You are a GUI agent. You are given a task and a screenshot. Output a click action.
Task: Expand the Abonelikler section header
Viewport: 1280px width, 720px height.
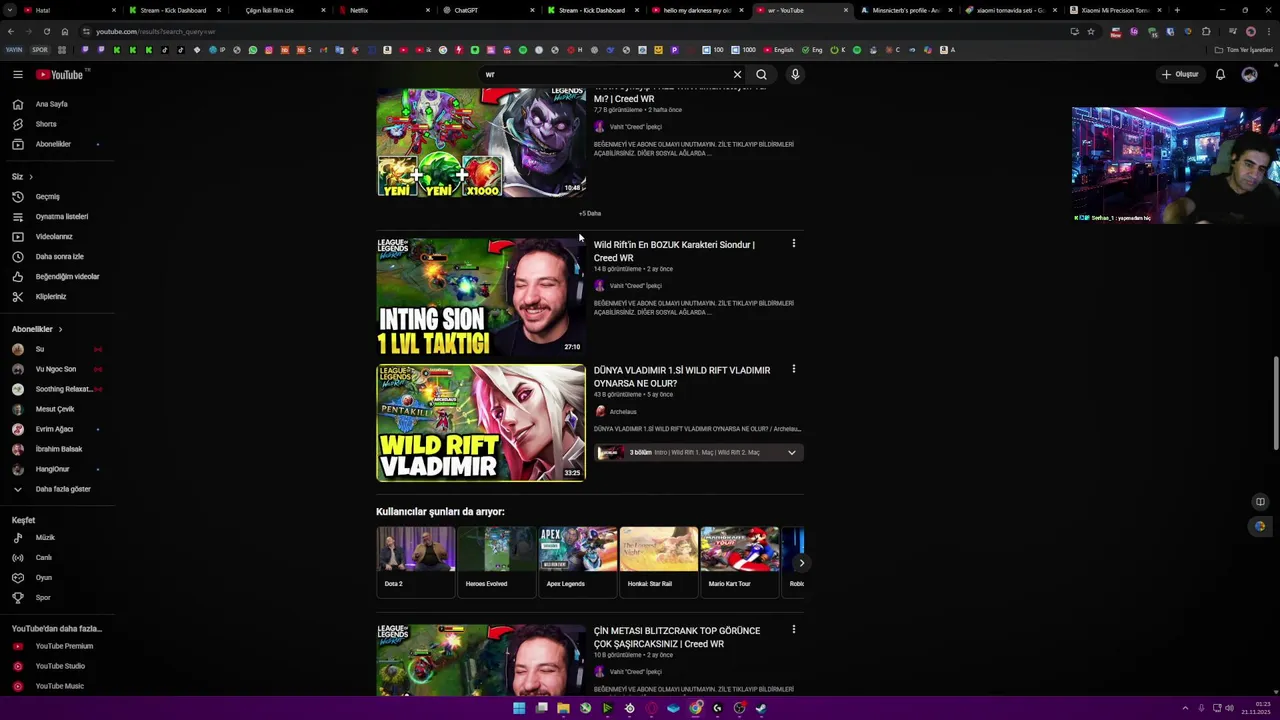point(37,329)
